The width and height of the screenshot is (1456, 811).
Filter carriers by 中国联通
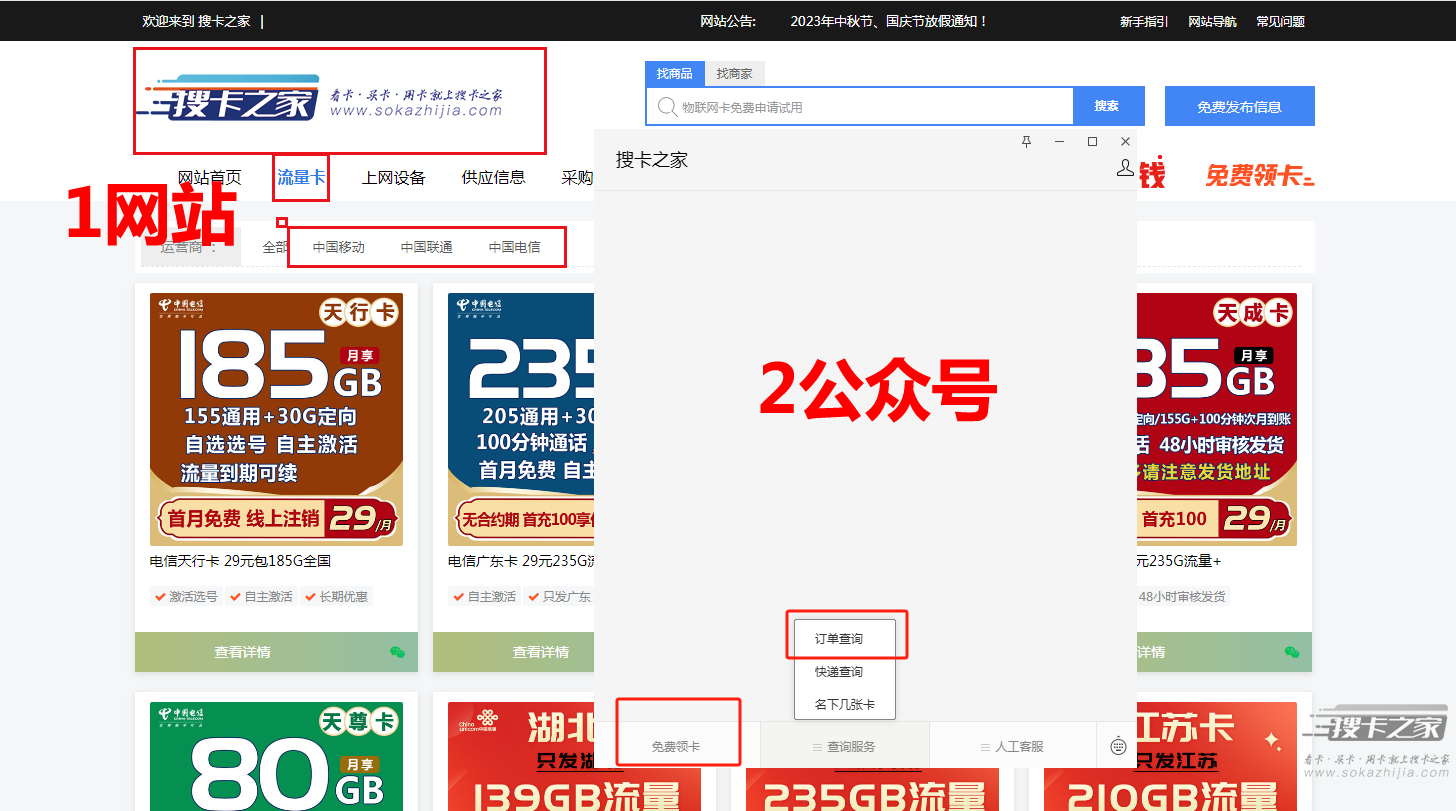click(427, 247)
